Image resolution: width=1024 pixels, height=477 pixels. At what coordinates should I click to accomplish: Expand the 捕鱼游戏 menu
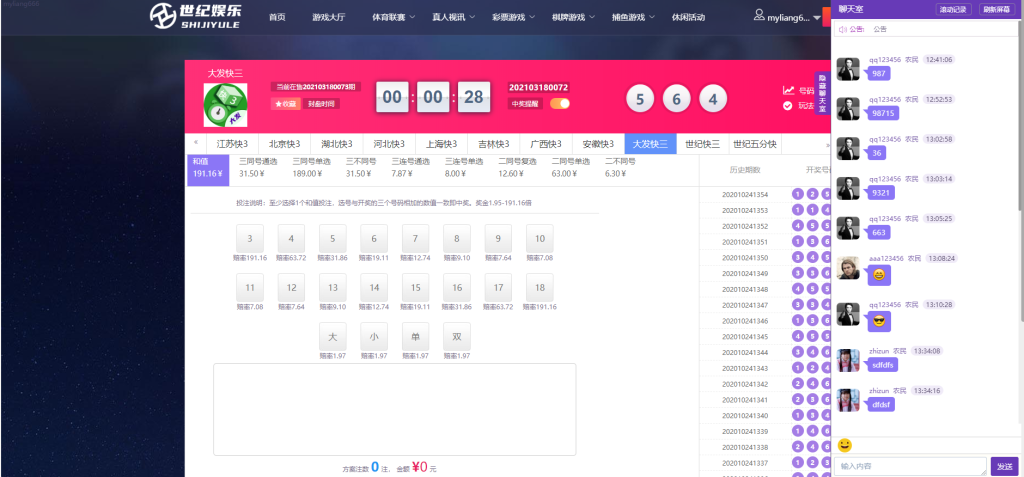[633, 17]
